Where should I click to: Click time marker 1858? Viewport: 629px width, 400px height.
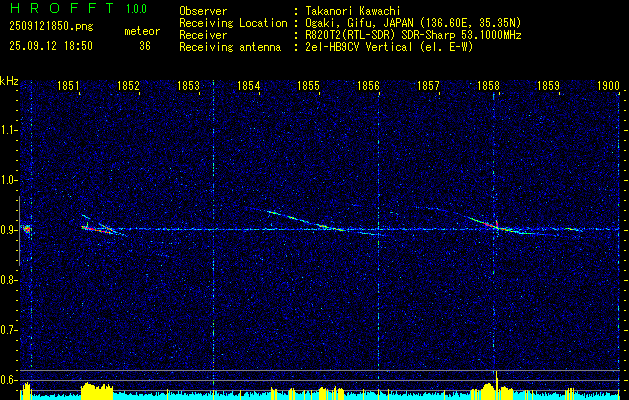click(x=488, y=86)
